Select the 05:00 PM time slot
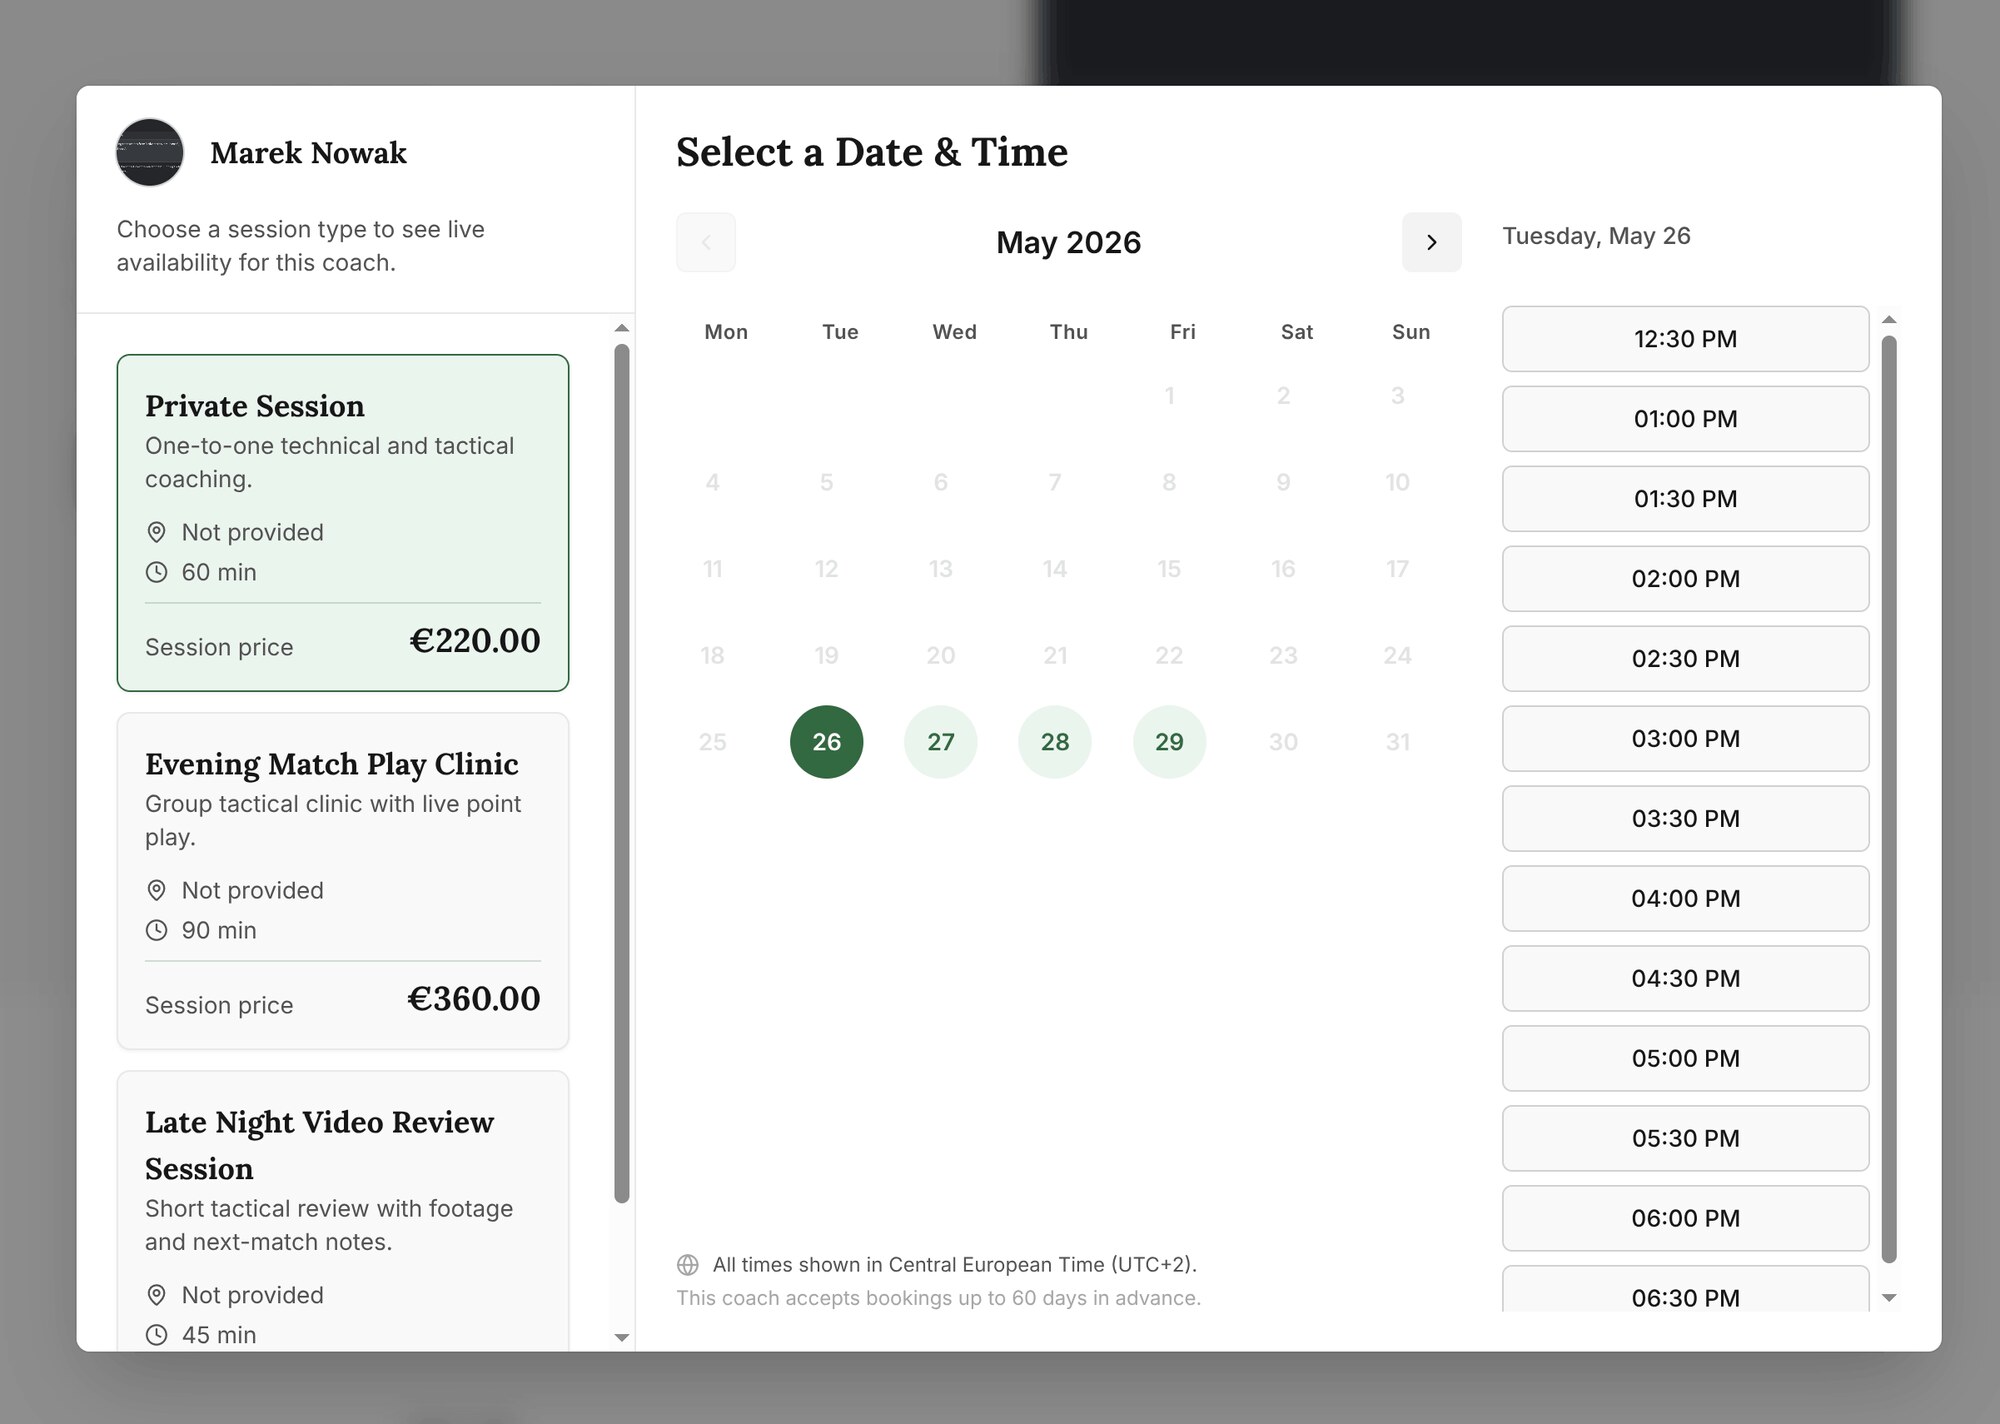This screenshot has width=2000, height=1424. [1685, 1059]
